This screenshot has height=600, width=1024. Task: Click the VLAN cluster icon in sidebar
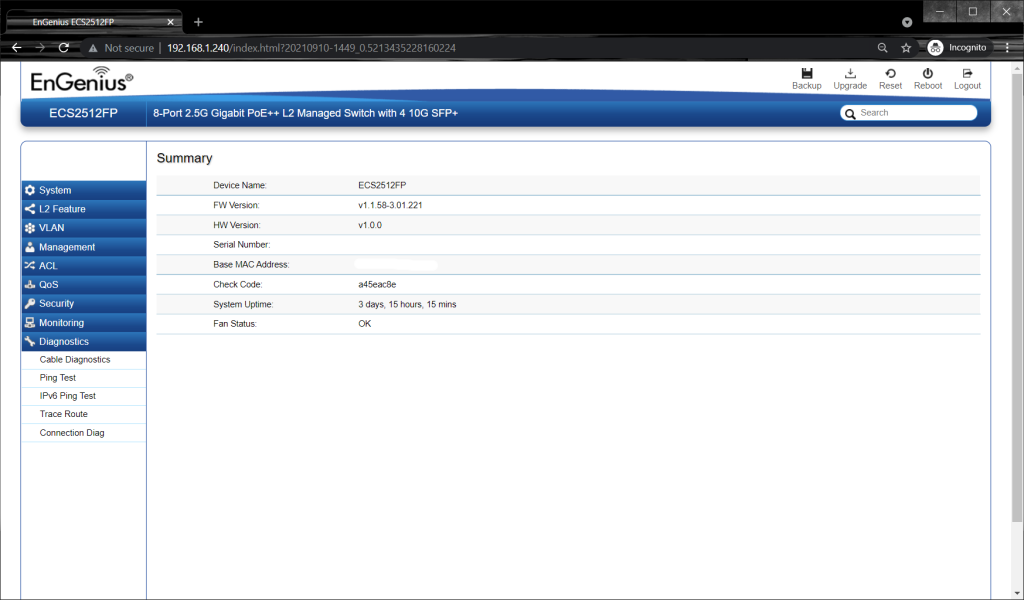29,228
